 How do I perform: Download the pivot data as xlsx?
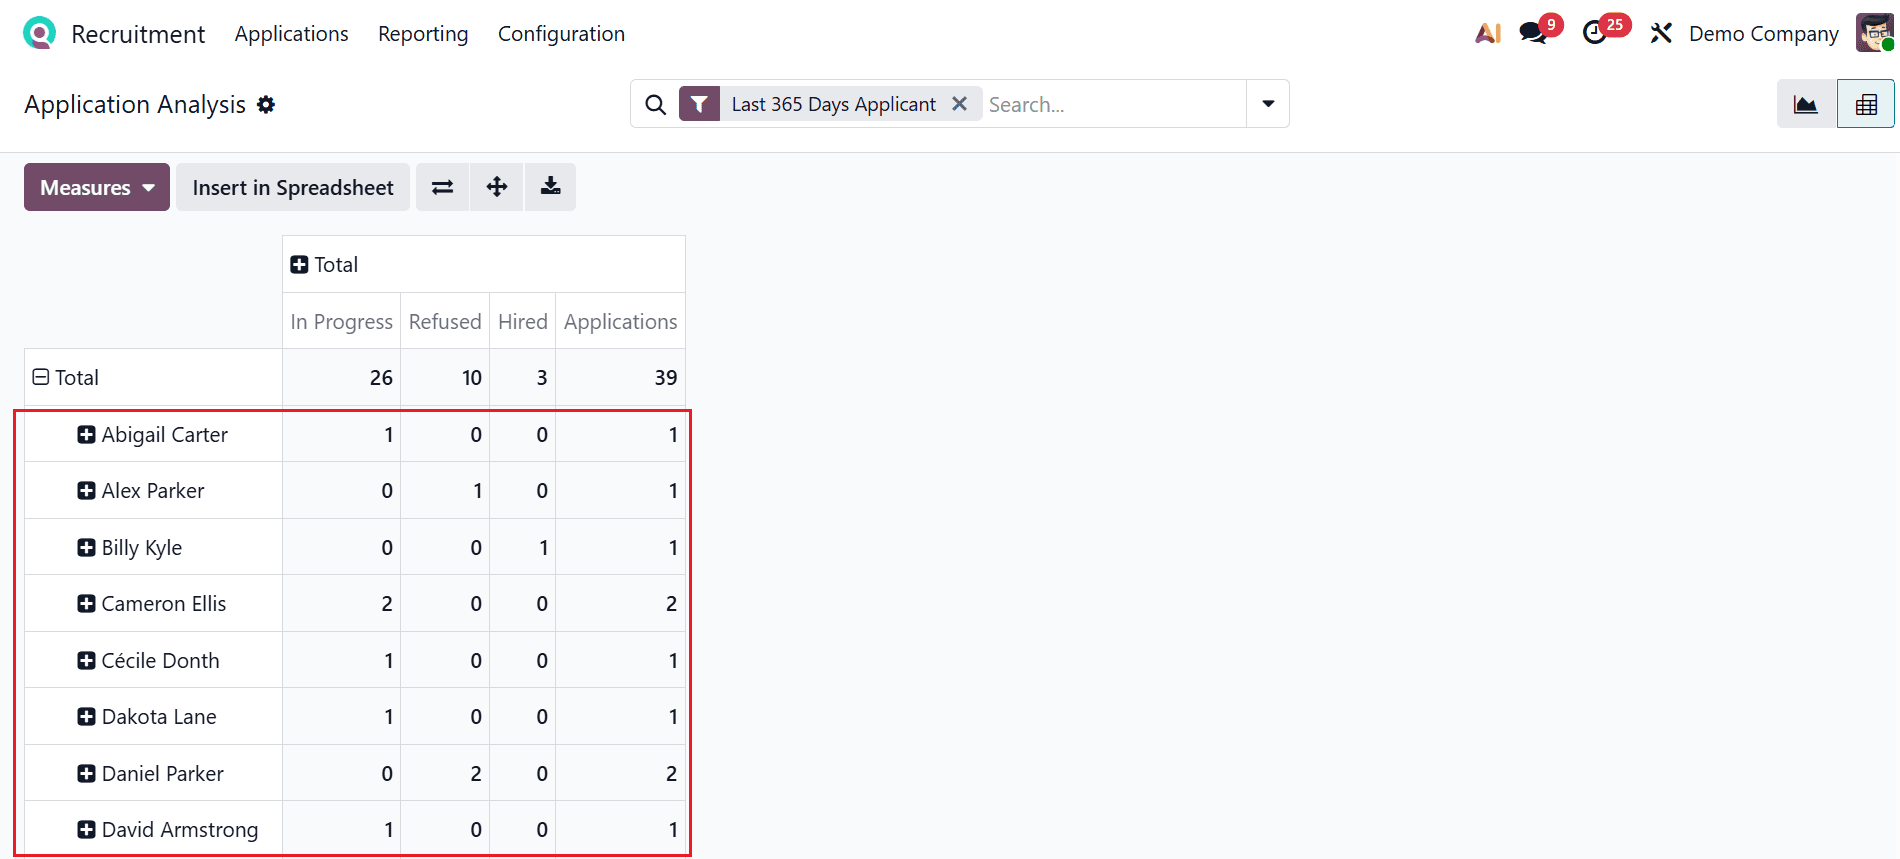coord(550,187)
